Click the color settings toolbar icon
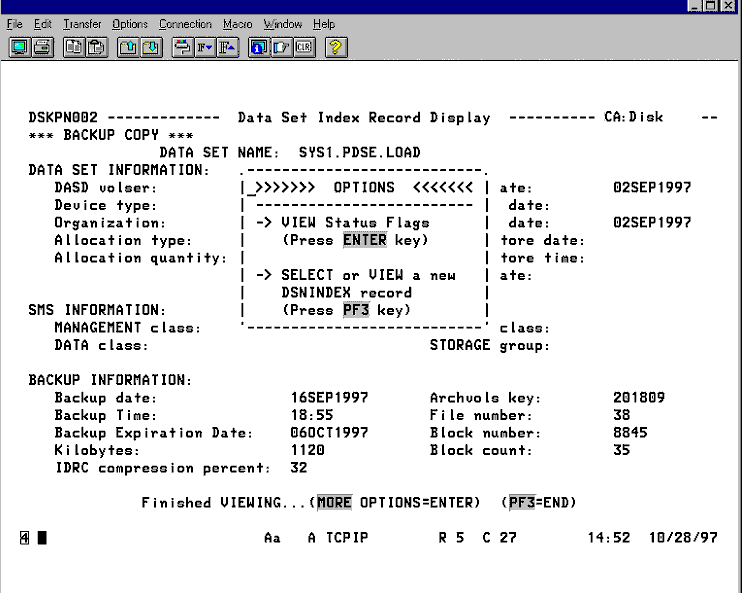 [181, 47]
